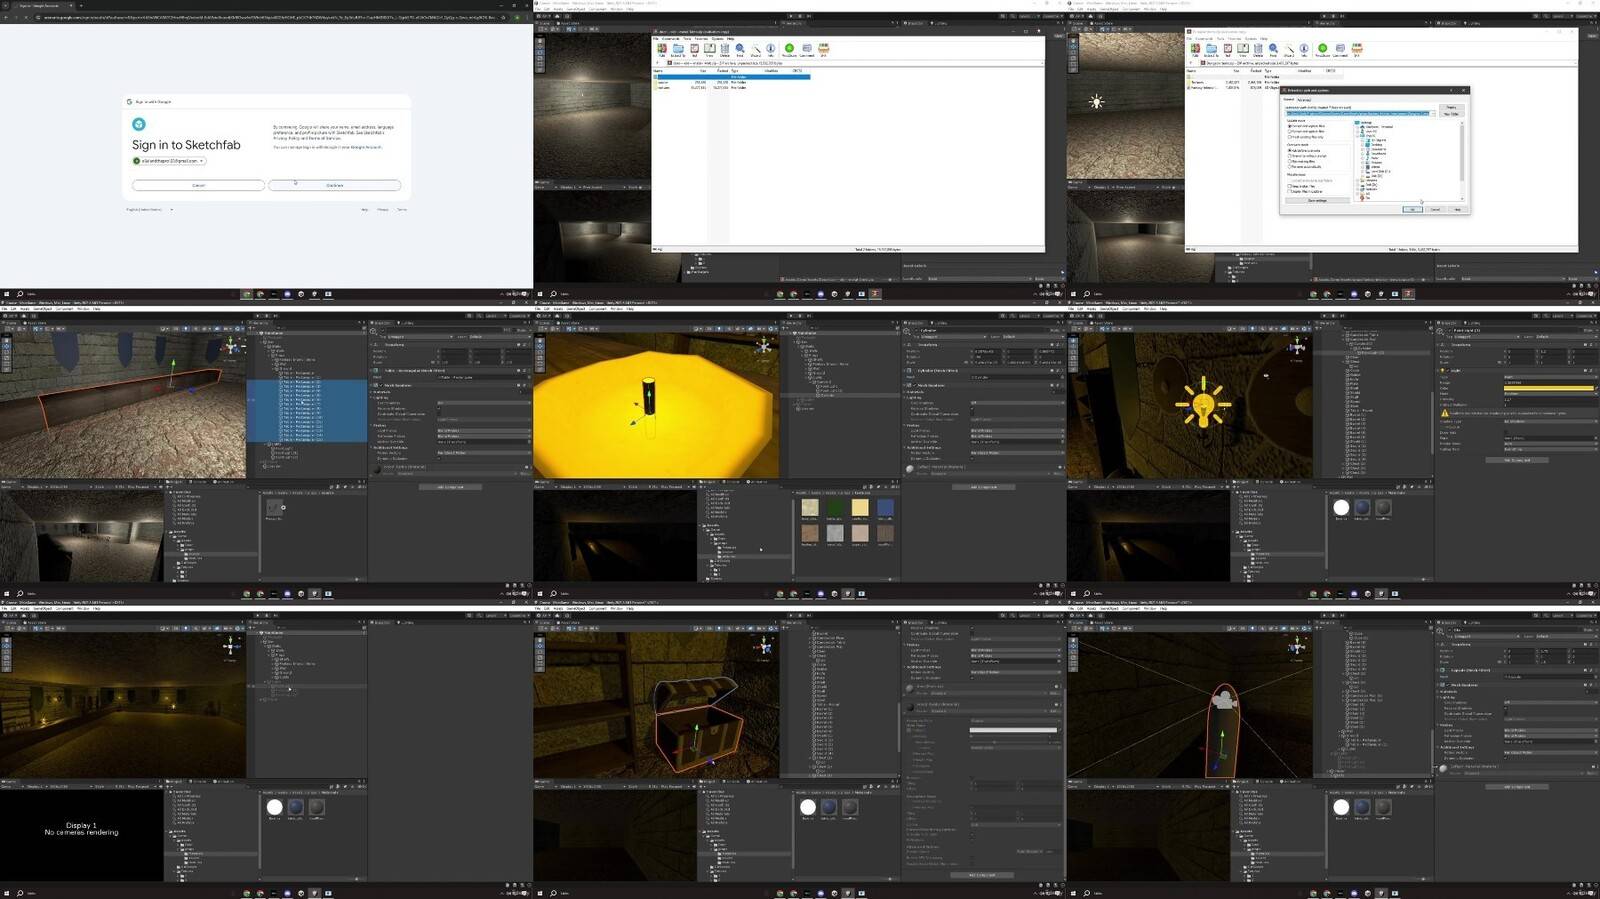1600x899 pixels.
Task: Click white slider bar in treasure chest frame Inspector
Action: 1013,730
